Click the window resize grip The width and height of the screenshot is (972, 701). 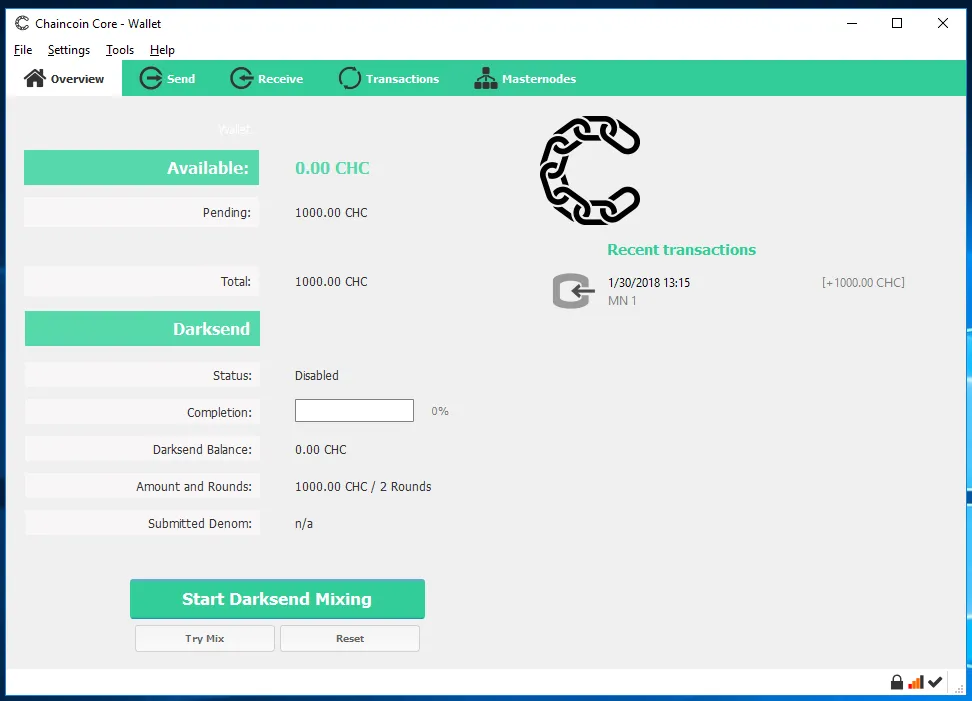pyautogui.click(x=959, y=689)
